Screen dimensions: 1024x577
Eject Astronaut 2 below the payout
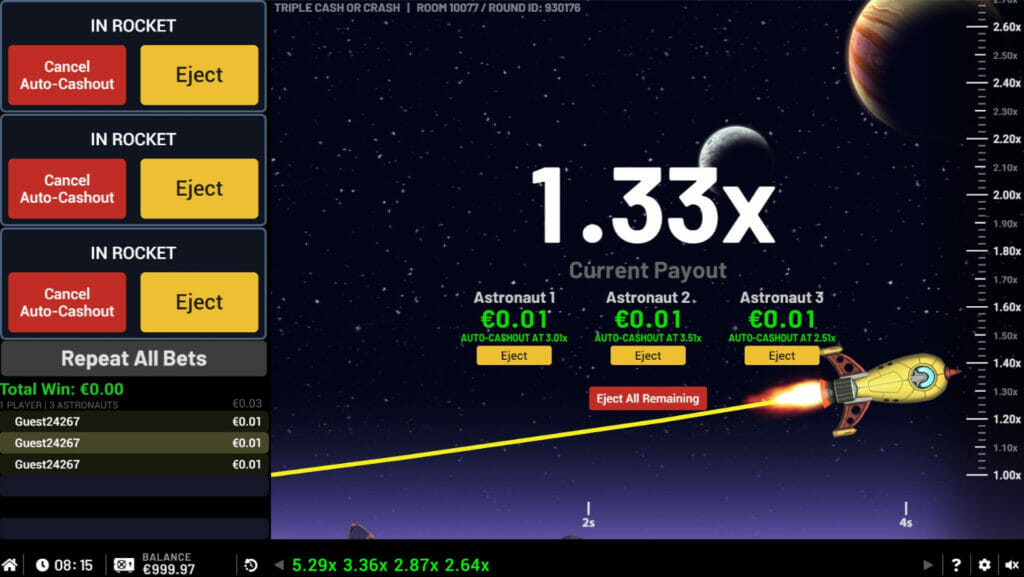(x=648, y=356)
